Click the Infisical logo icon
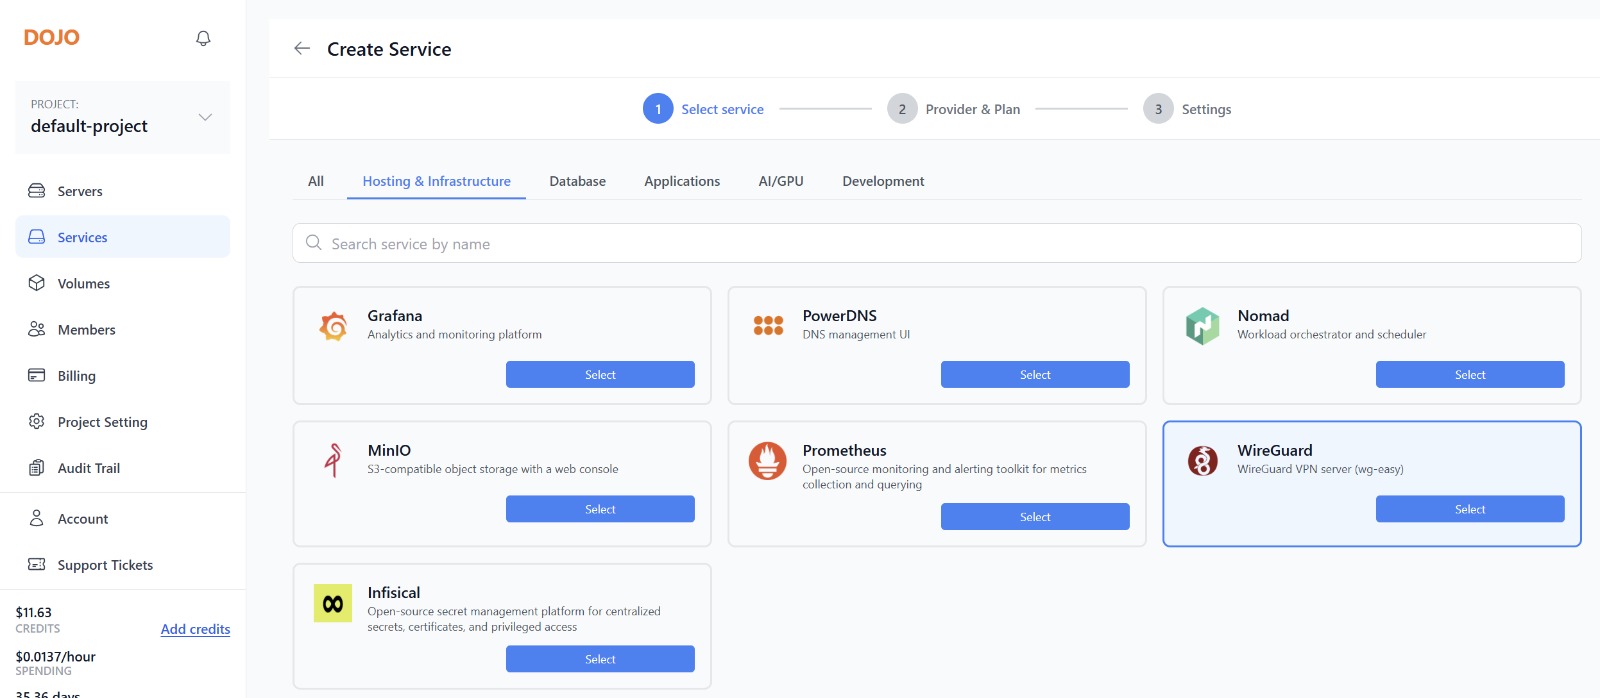The image size is (1600, 698). coord(333,603)
